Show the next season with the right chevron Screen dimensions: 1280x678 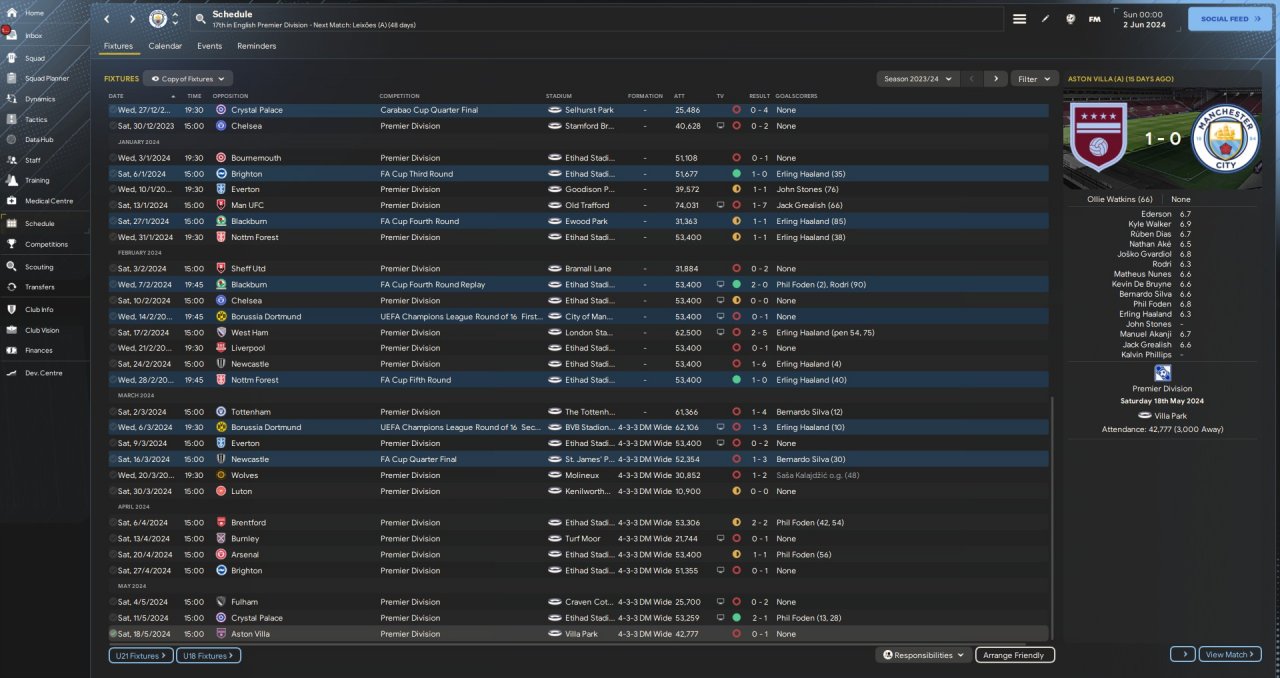(994, 78)
